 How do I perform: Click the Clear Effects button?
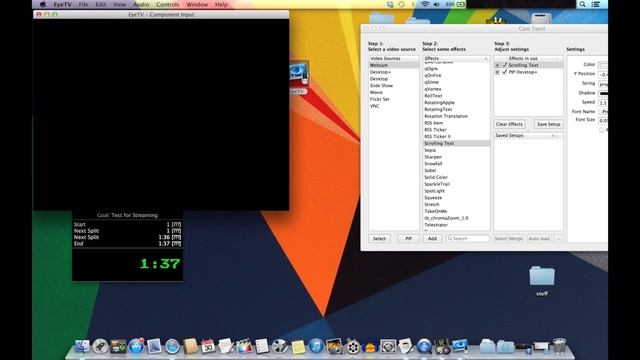click(x=509, y=124)
